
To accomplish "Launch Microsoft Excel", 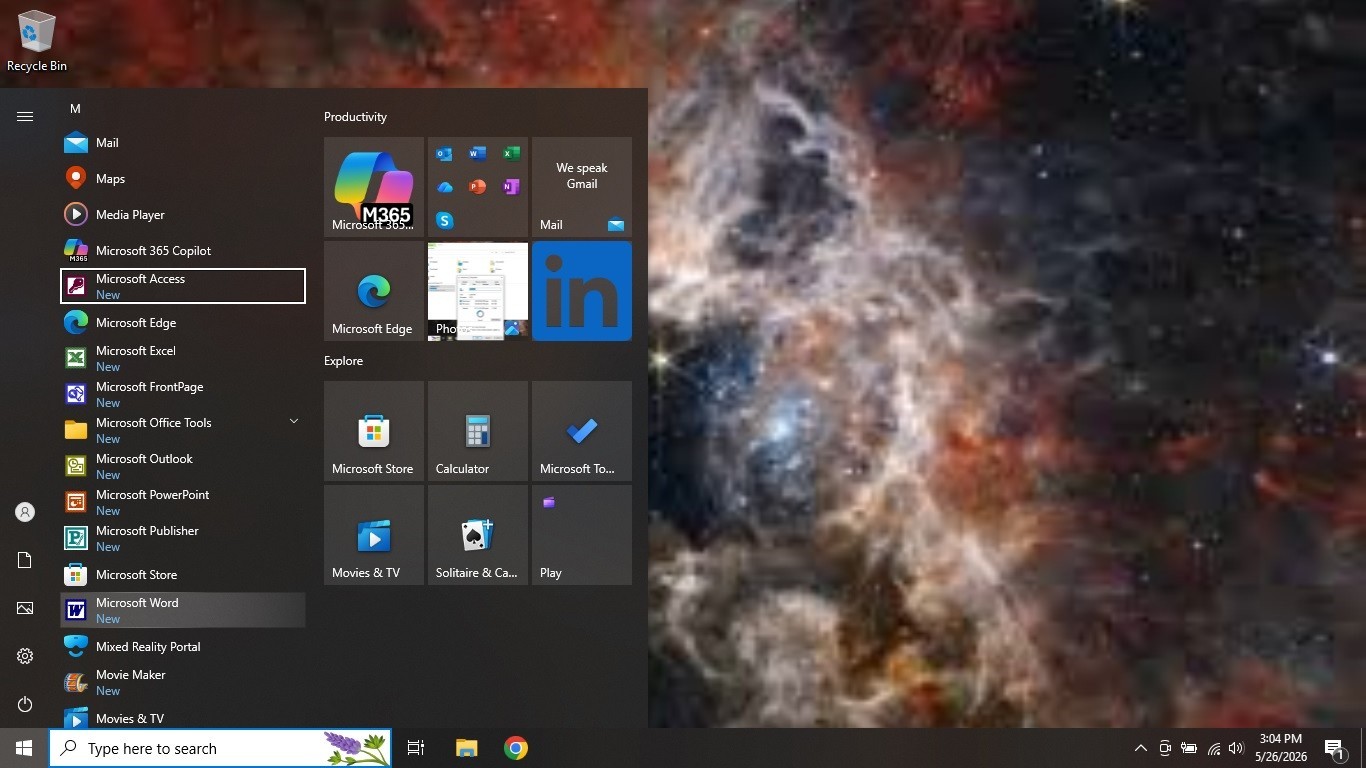I will [183, 359].
